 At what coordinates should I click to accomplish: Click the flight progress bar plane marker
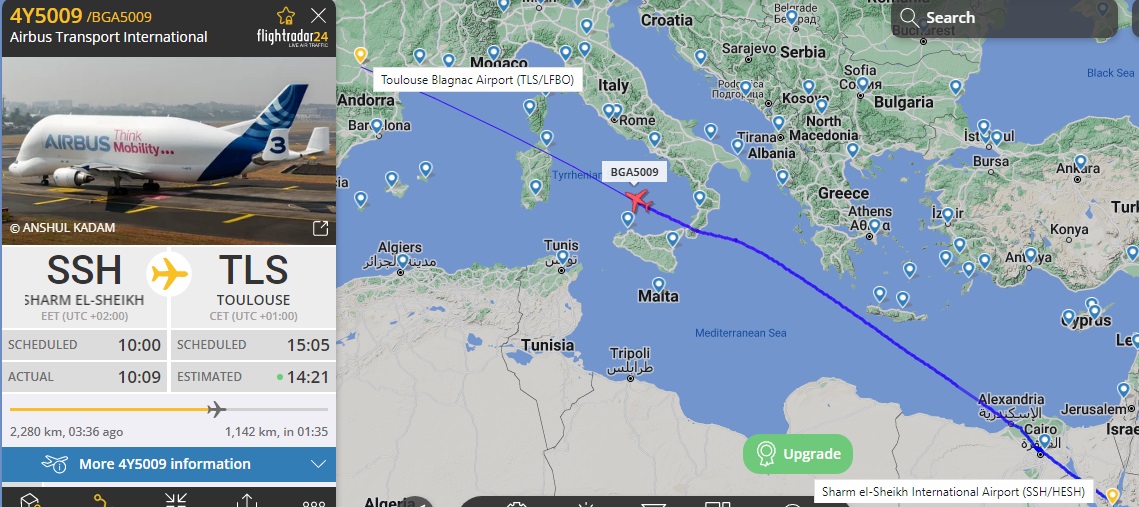coord(216,409)
